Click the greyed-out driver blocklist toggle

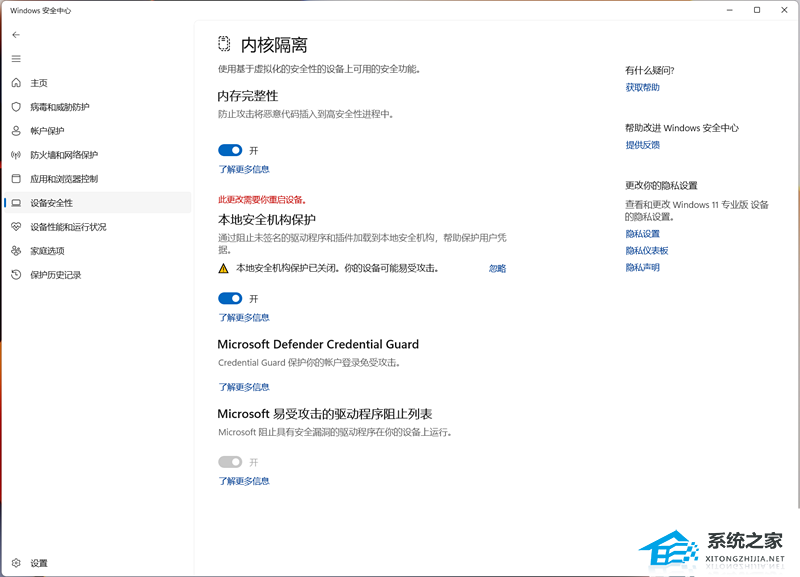230,462
